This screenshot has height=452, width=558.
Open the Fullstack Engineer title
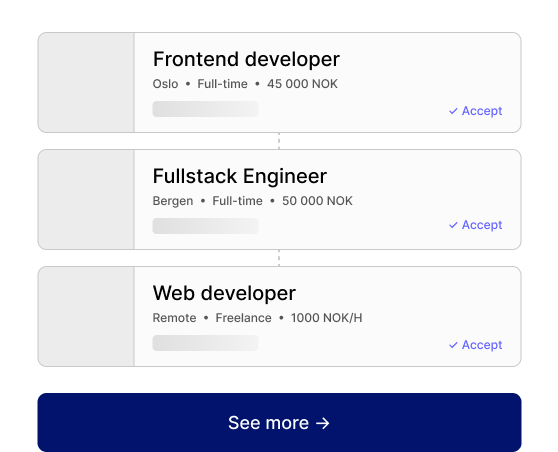(239, 176)
